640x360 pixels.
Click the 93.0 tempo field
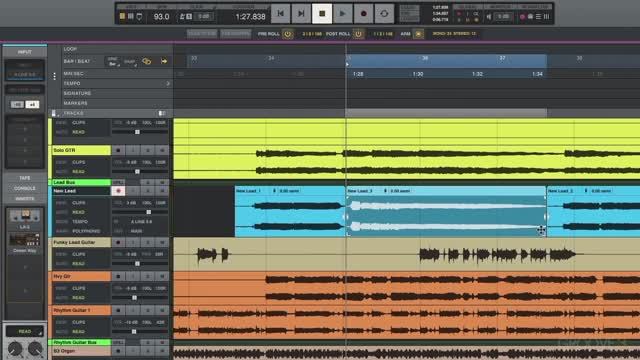[x=161, y=16]
